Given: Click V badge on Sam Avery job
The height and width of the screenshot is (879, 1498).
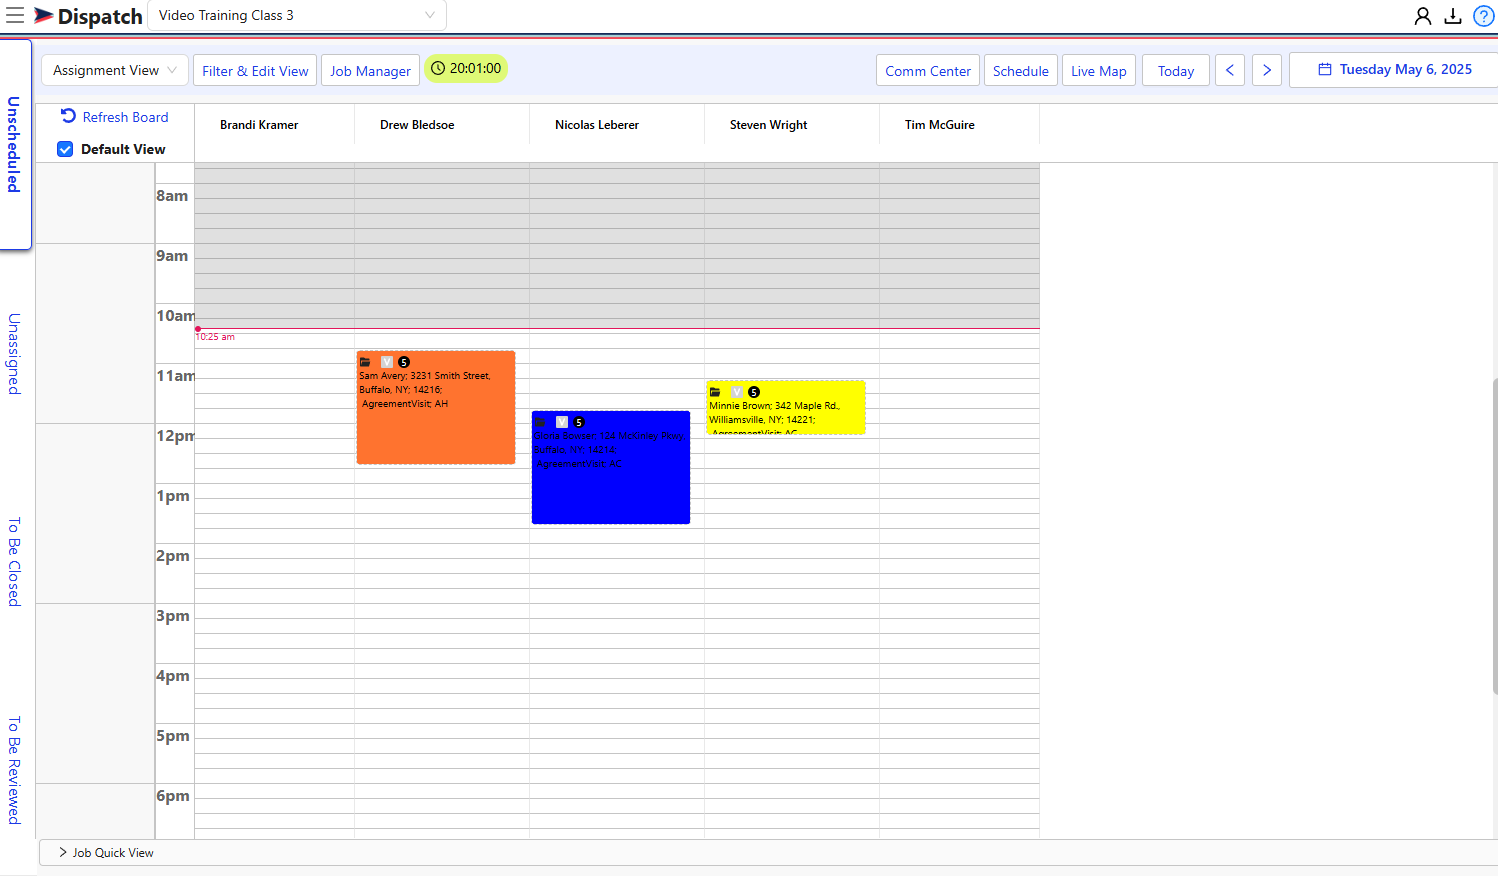Looking at the screenshot, I should [x=387, y=362].
